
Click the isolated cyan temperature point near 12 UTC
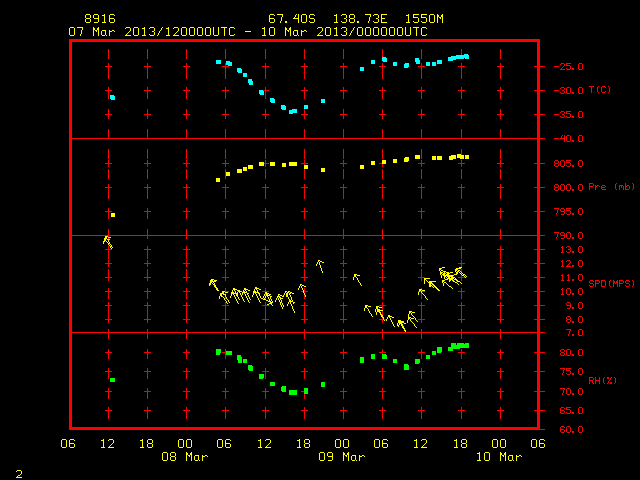(112, 98)
